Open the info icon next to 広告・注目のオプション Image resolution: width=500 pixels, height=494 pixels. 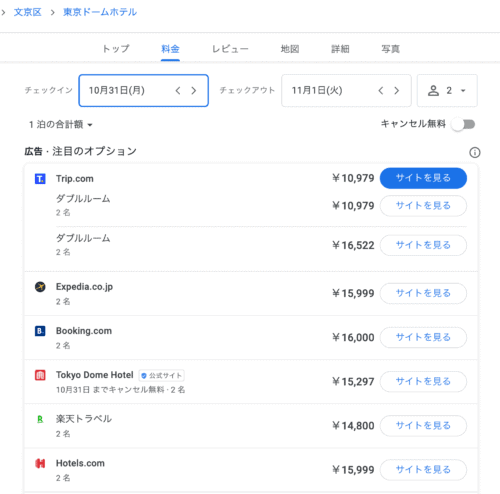tap(475, 153)
